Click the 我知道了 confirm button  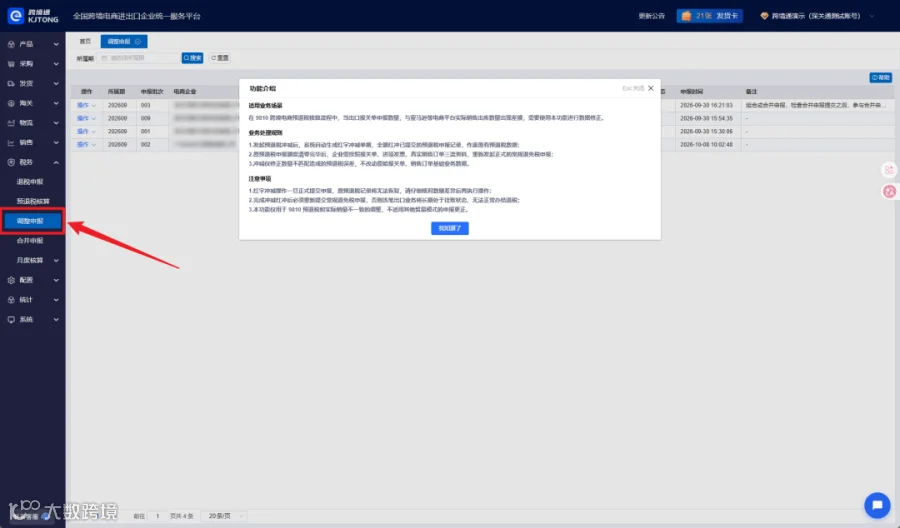click(449, 228)
